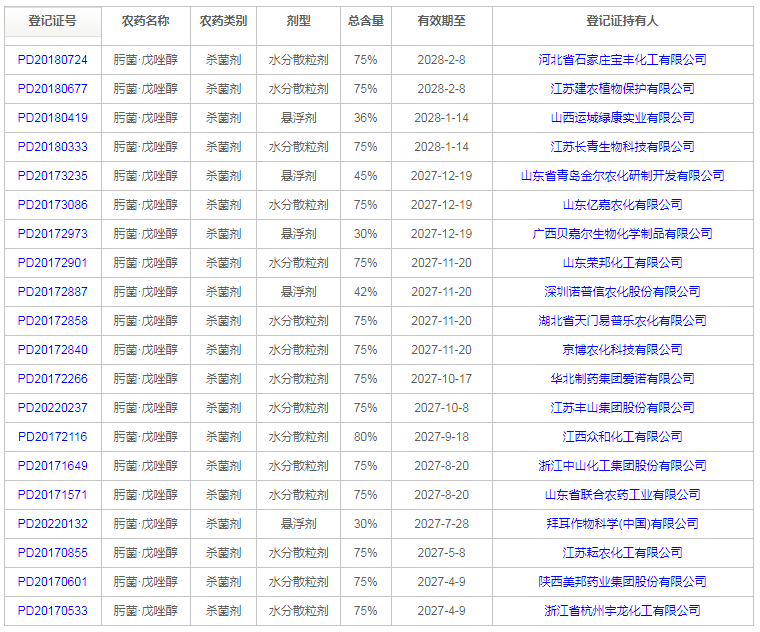The width and height of the screenshot is (760, 632).
Task: Open holder 浙江中山化工集团股份有限公司
Action: point(622,466)
